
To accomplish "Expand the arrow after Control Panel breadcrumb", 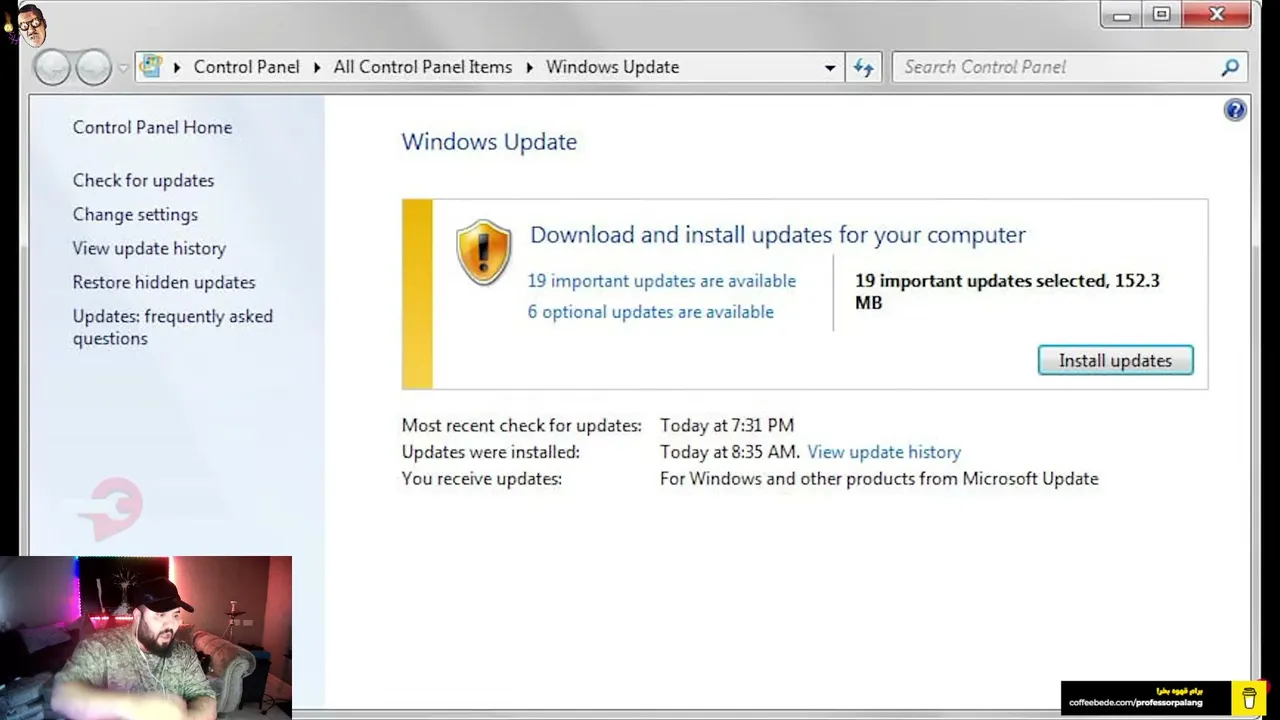I will pyautogui.click(x=317, y=67).
